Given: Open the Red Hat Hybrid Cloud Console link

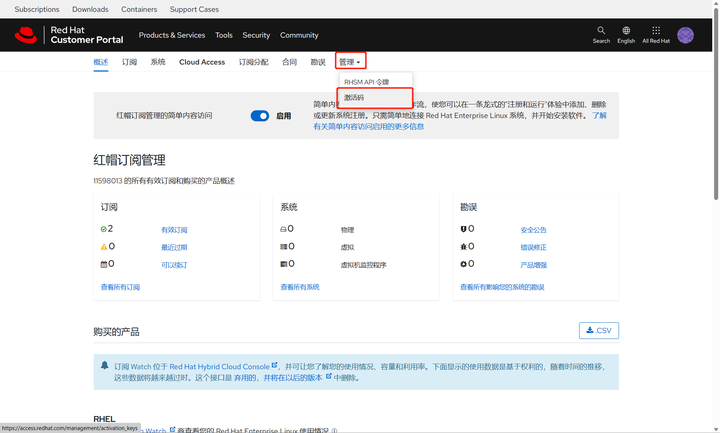Looking at the screenshot, I should [219, 366].
